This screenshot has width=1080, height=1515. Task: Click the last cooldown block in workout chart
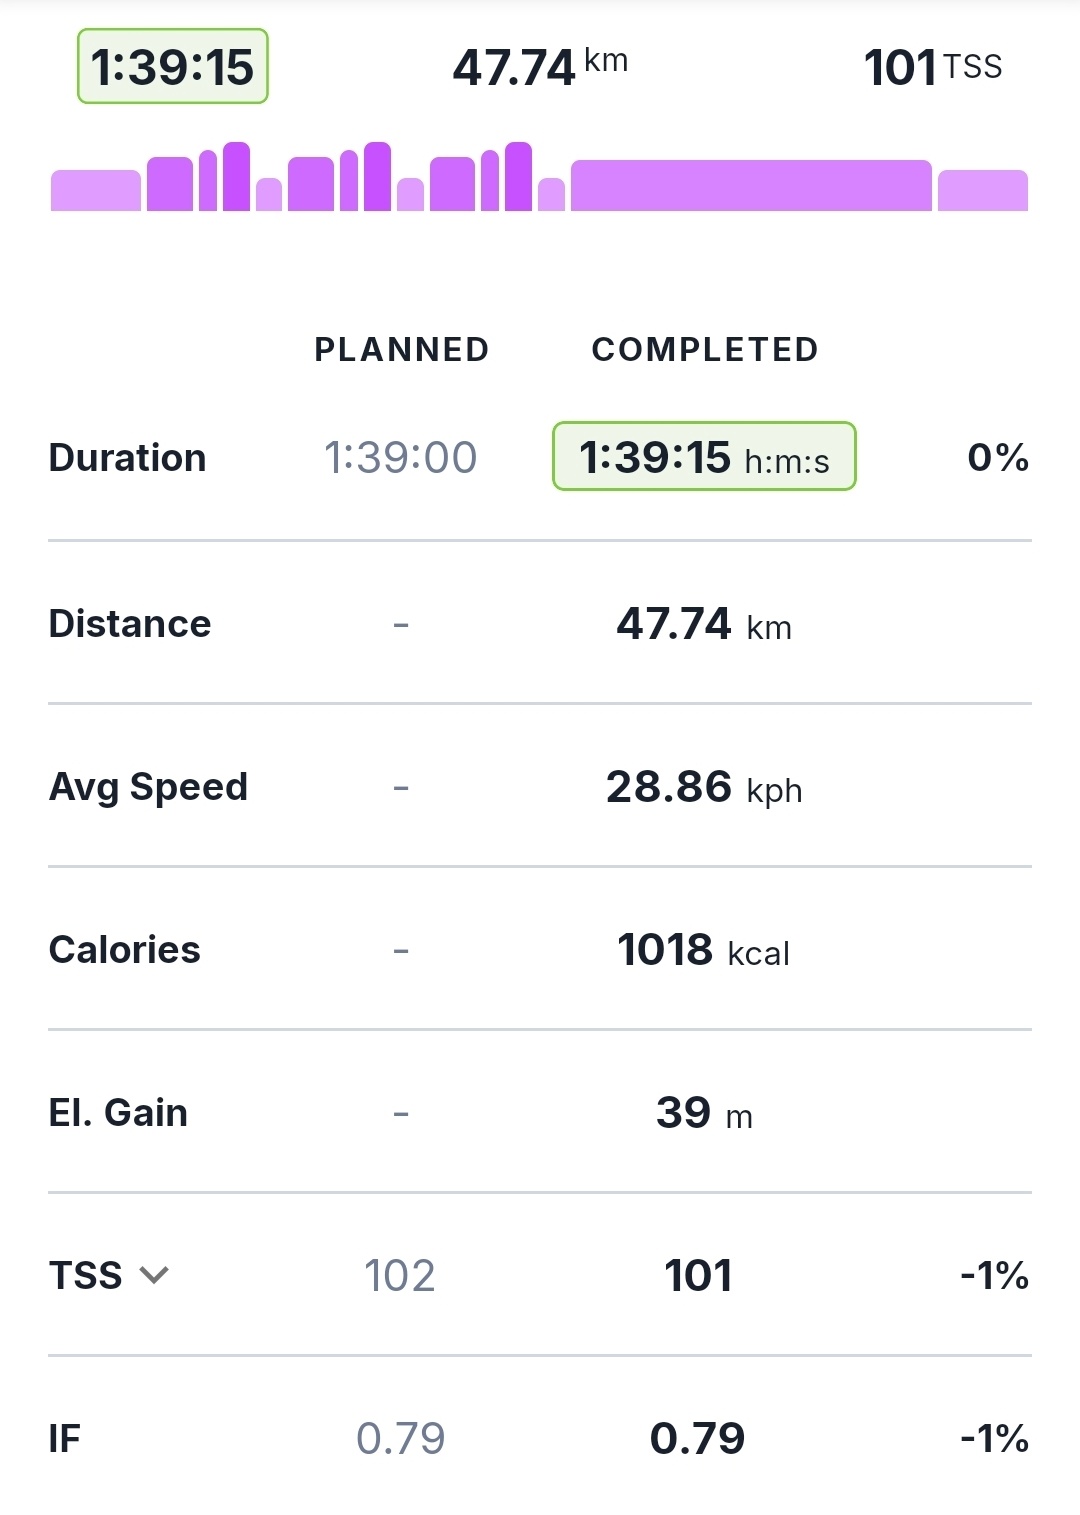click(982, 191)
